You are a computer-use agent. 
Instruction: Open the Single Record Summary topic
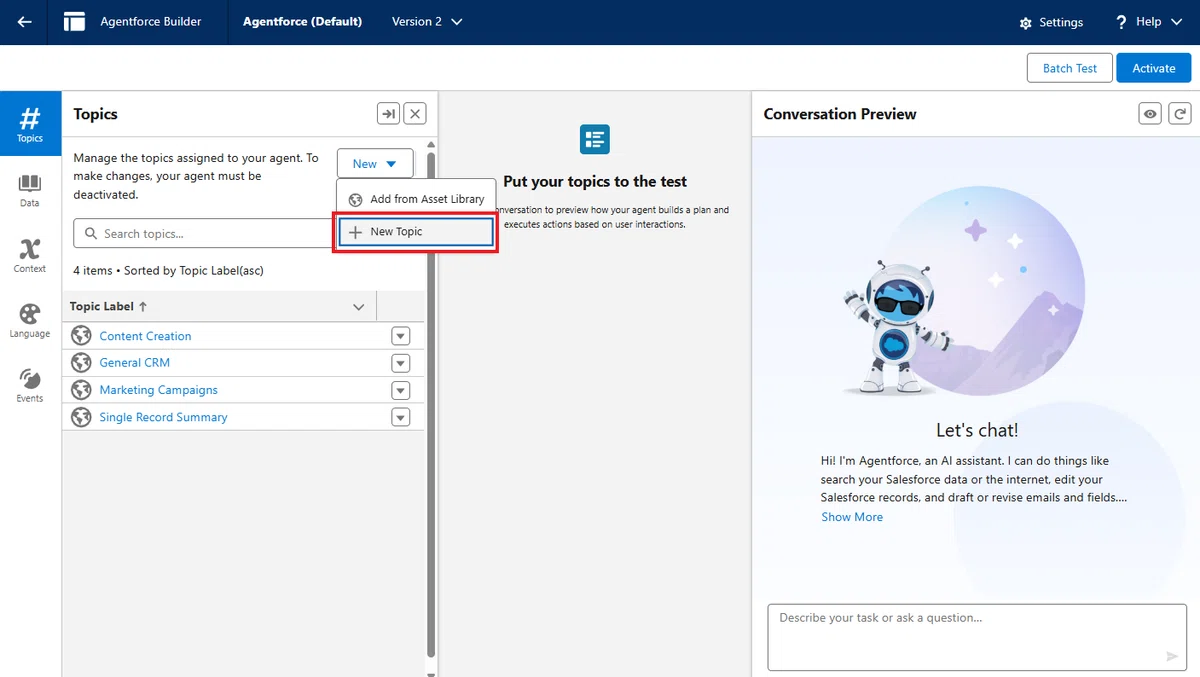pyautogui.click(x=163, y=417)
